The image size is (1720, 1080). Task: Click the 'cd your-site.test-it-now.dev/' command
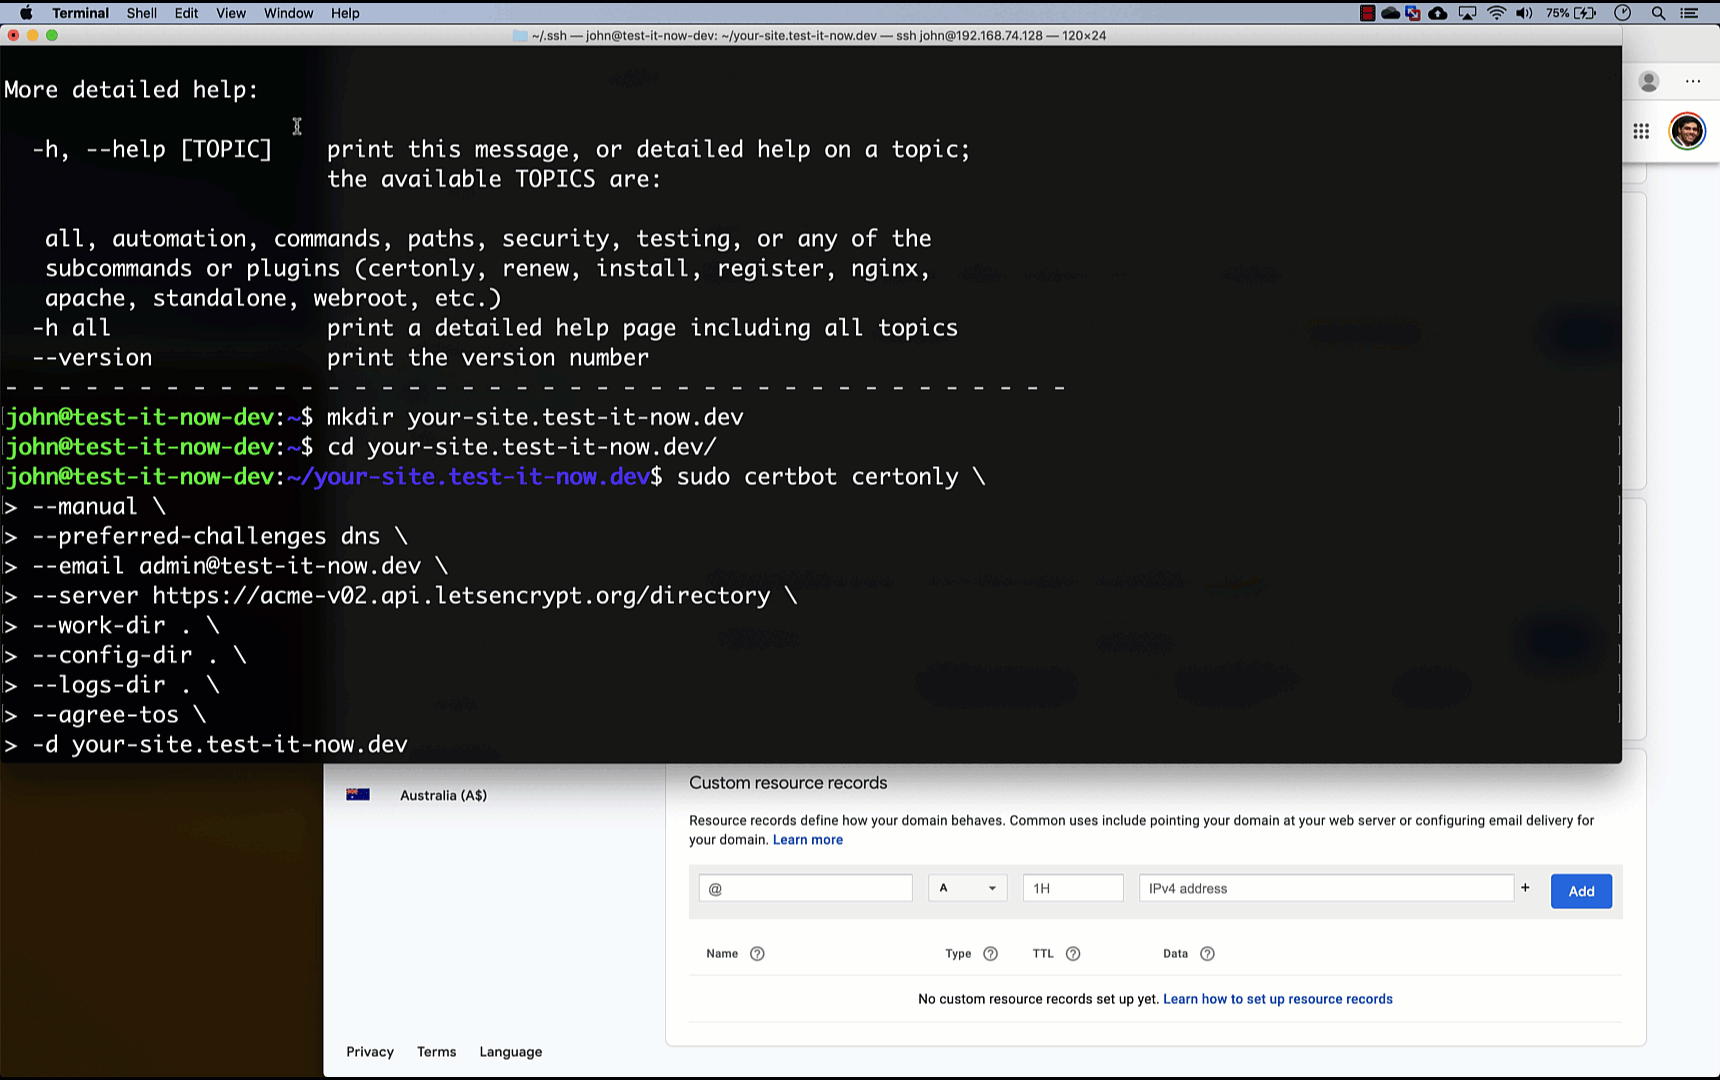522,447
